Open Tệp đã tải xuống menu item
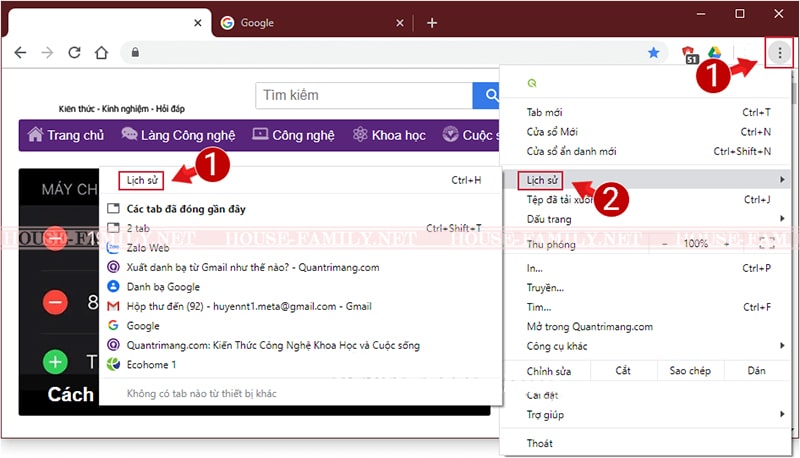Image resolution: width=800 pixels, height=458 pixels. click(x=648, y=199)
